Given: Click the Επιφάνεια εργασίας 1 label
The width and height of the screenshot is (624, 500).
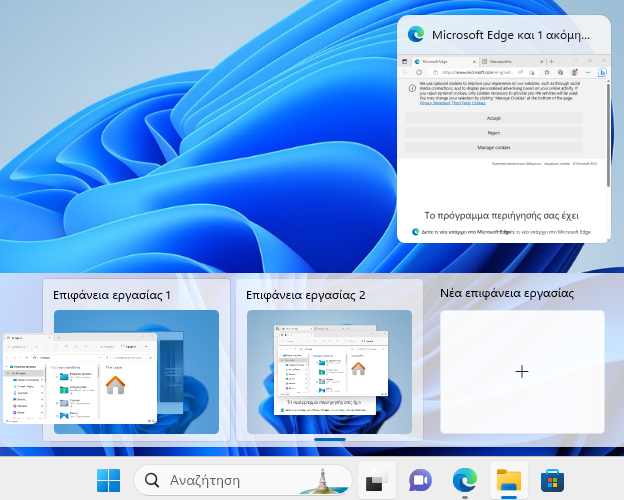Looking at the screenshot, I should pyautogui.click(x=112, y=295).
